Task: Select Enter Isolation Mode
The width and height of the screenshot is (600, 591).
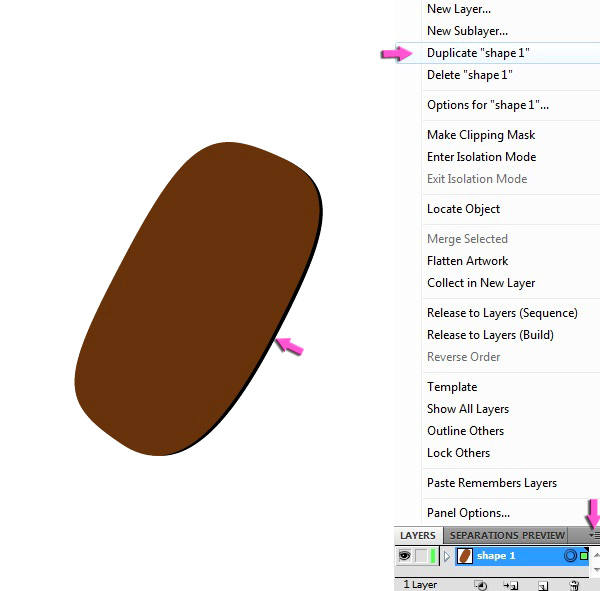Action: click(481, 157)
